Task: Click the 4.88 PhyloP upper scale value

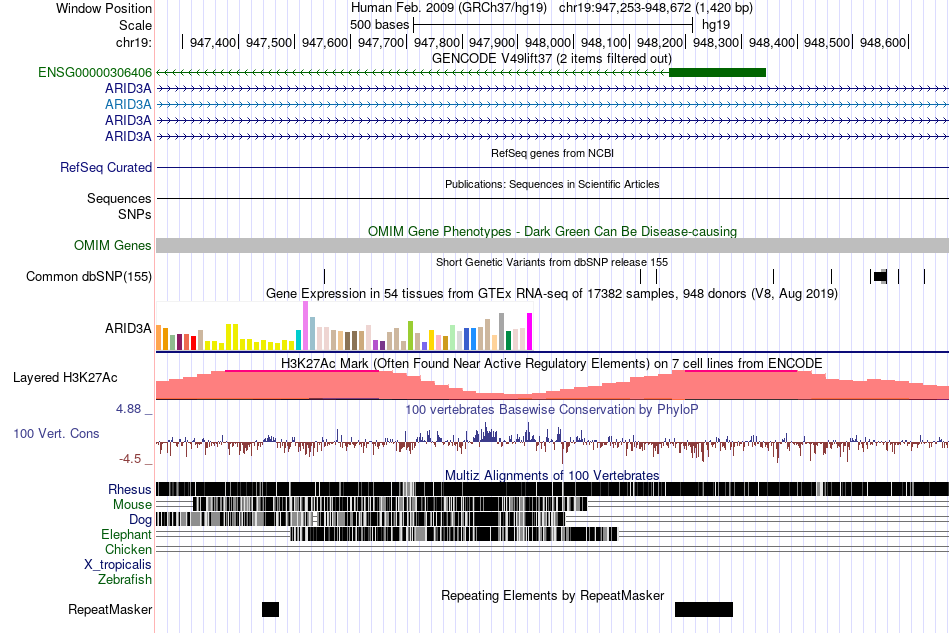Action: (128, 409)
